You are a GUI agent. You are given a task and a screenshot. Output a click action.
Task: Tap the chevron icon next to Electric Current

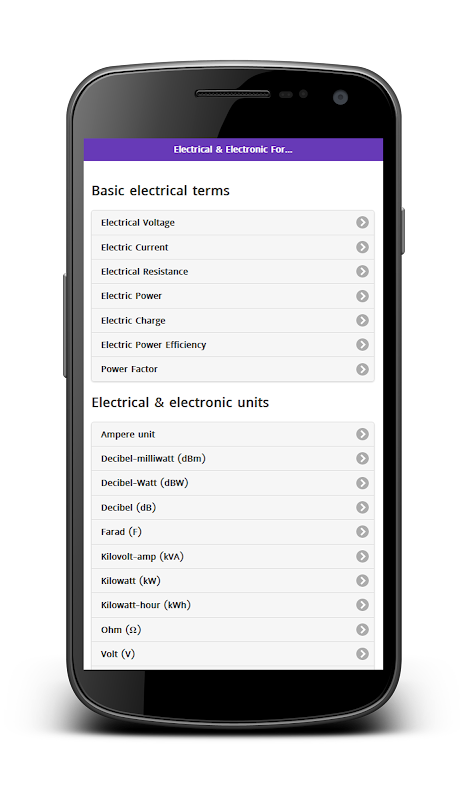(362, 247)
